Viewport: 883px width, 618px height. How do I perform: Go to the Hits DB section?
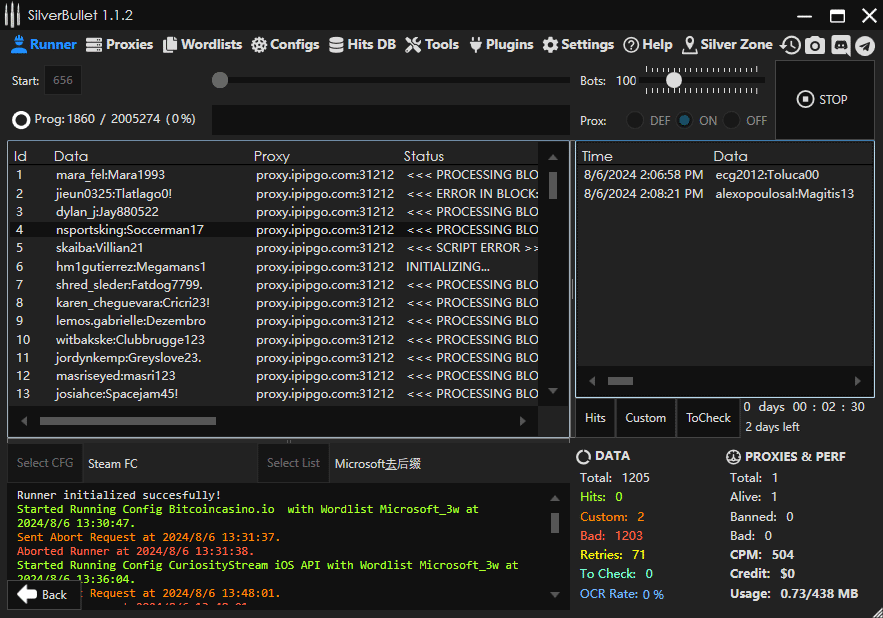[x=363, y=45]
